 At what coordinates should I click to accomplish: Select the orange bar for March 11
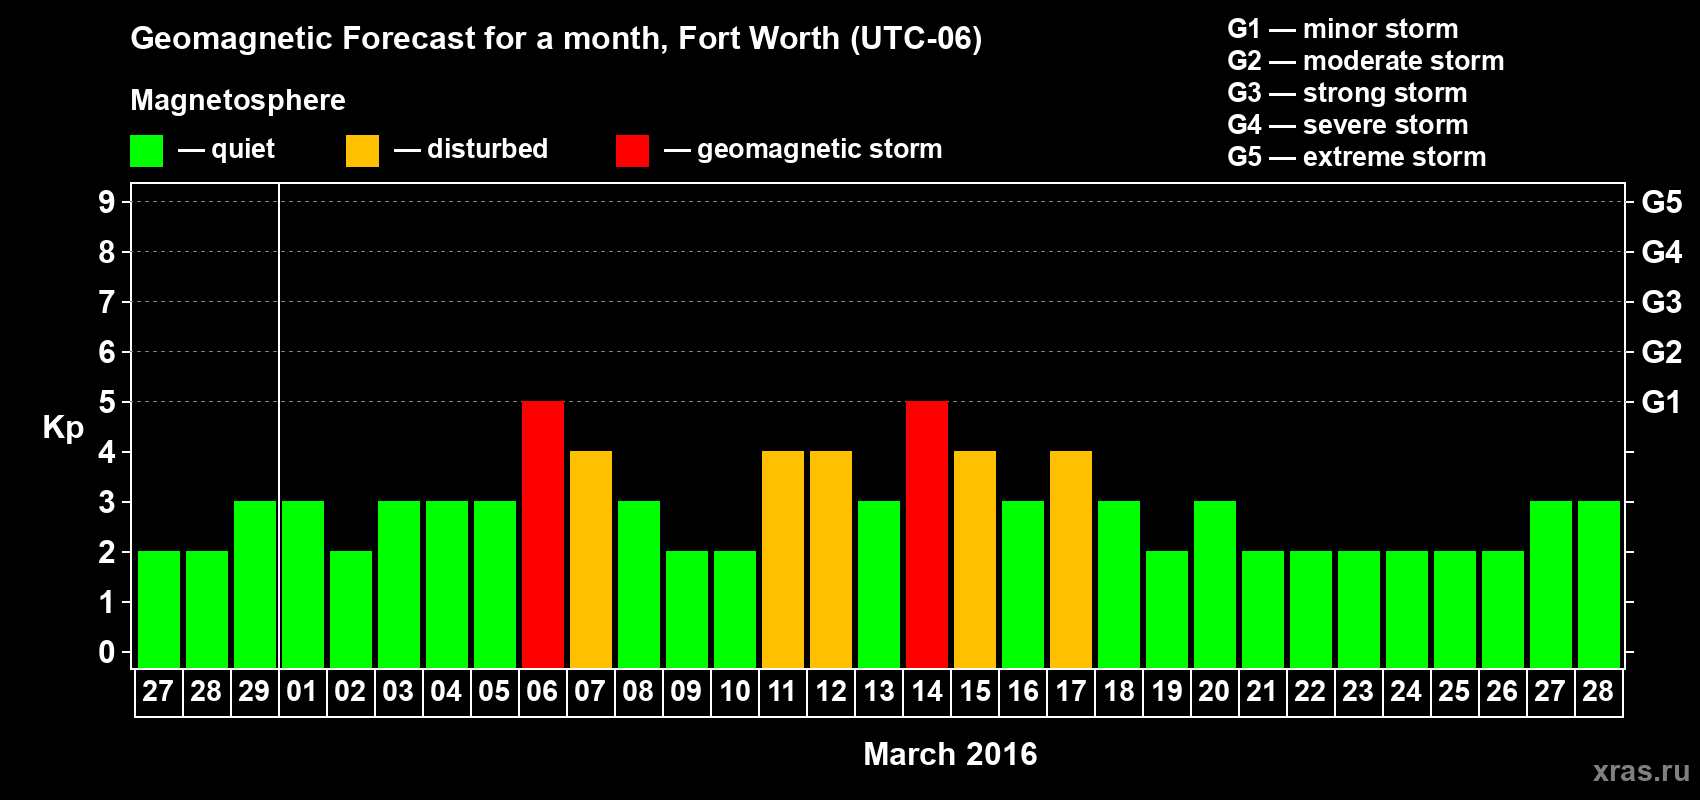[x=783, y=560]
